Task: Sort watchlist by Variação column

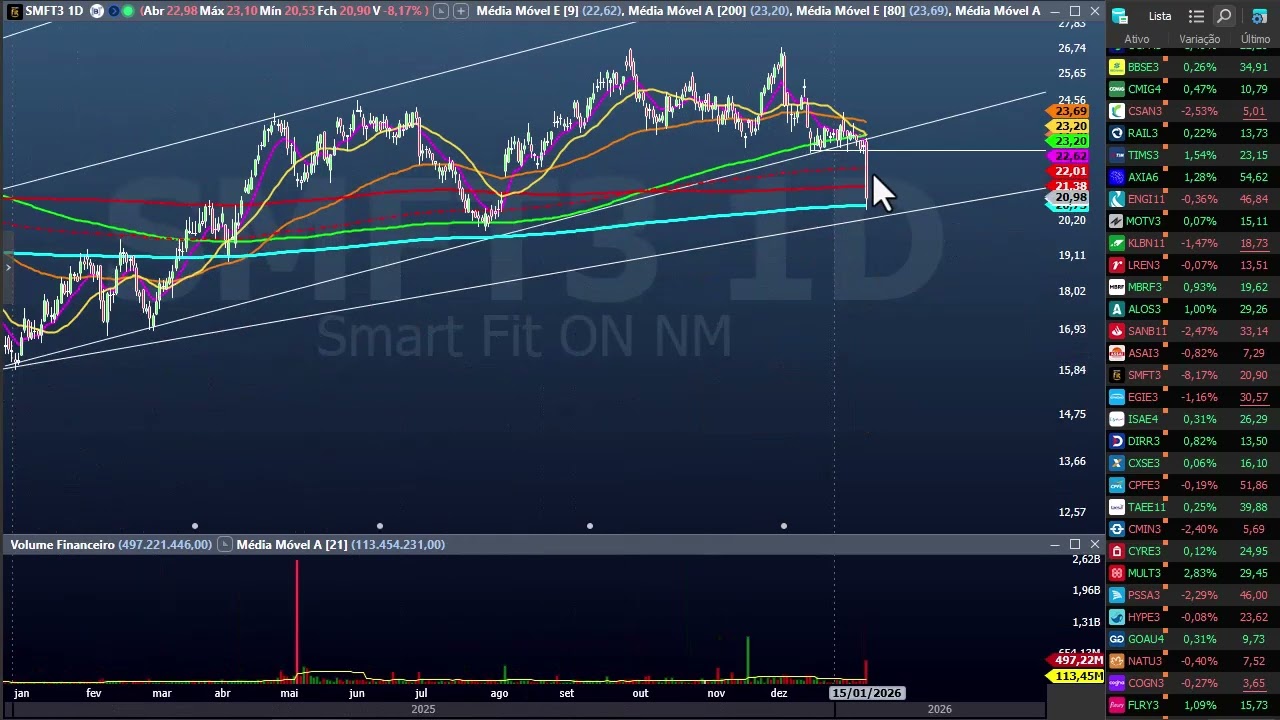Action: pyautogui.click(x=1199, y=39)
